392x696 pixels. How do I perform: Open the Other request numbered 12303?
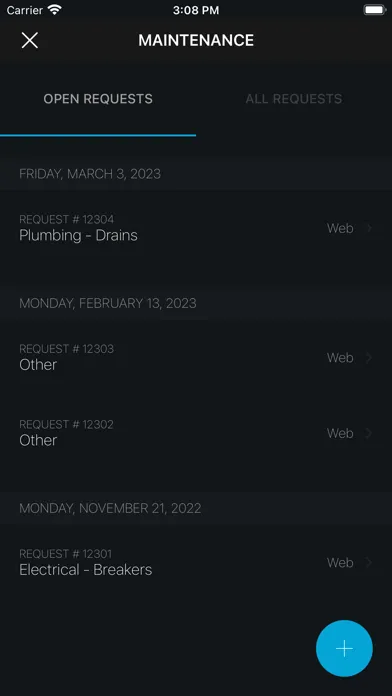(x=196, y=358)
